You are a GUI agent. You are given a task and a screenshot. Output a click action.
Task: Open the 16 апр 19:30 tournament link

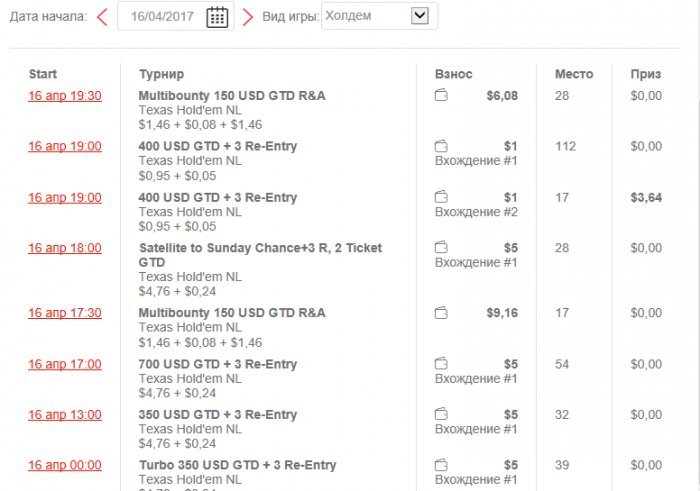tap(65, 96)
